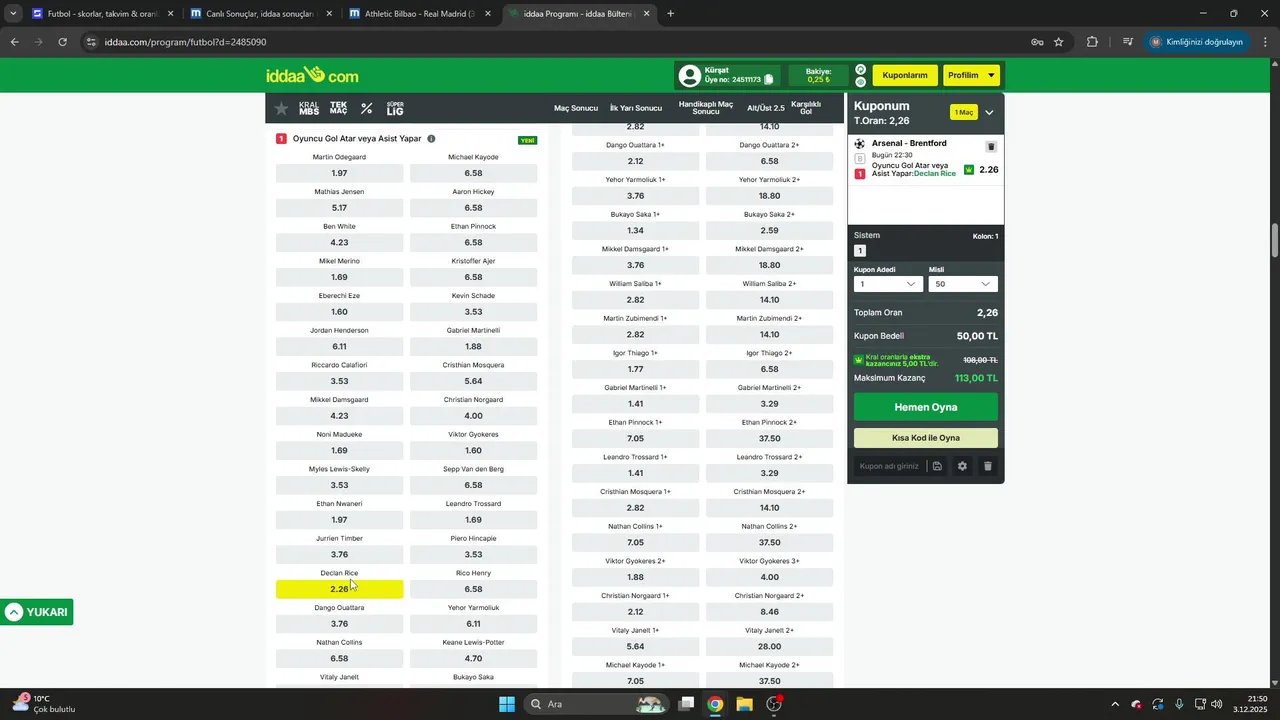This screenshot has width=1280, height=720.
Task: Click the weather widget showing 10°C
Action: (x=44, y=704)
